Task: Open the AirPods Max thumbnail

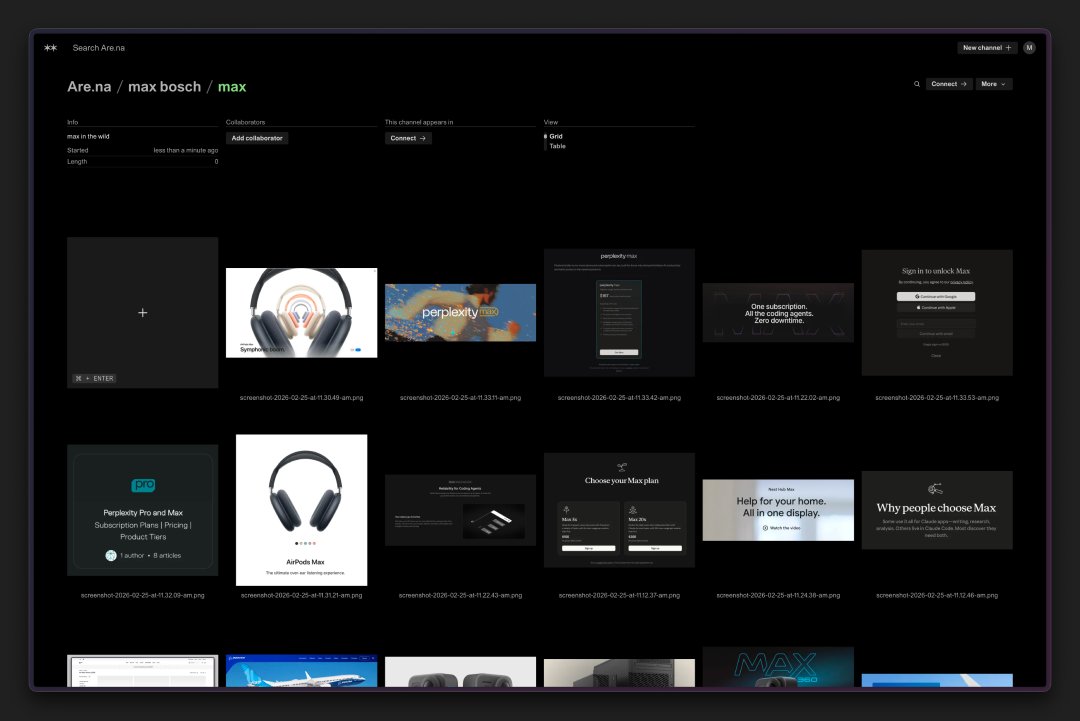Action: pyautogui.click(x=302, y=510)
